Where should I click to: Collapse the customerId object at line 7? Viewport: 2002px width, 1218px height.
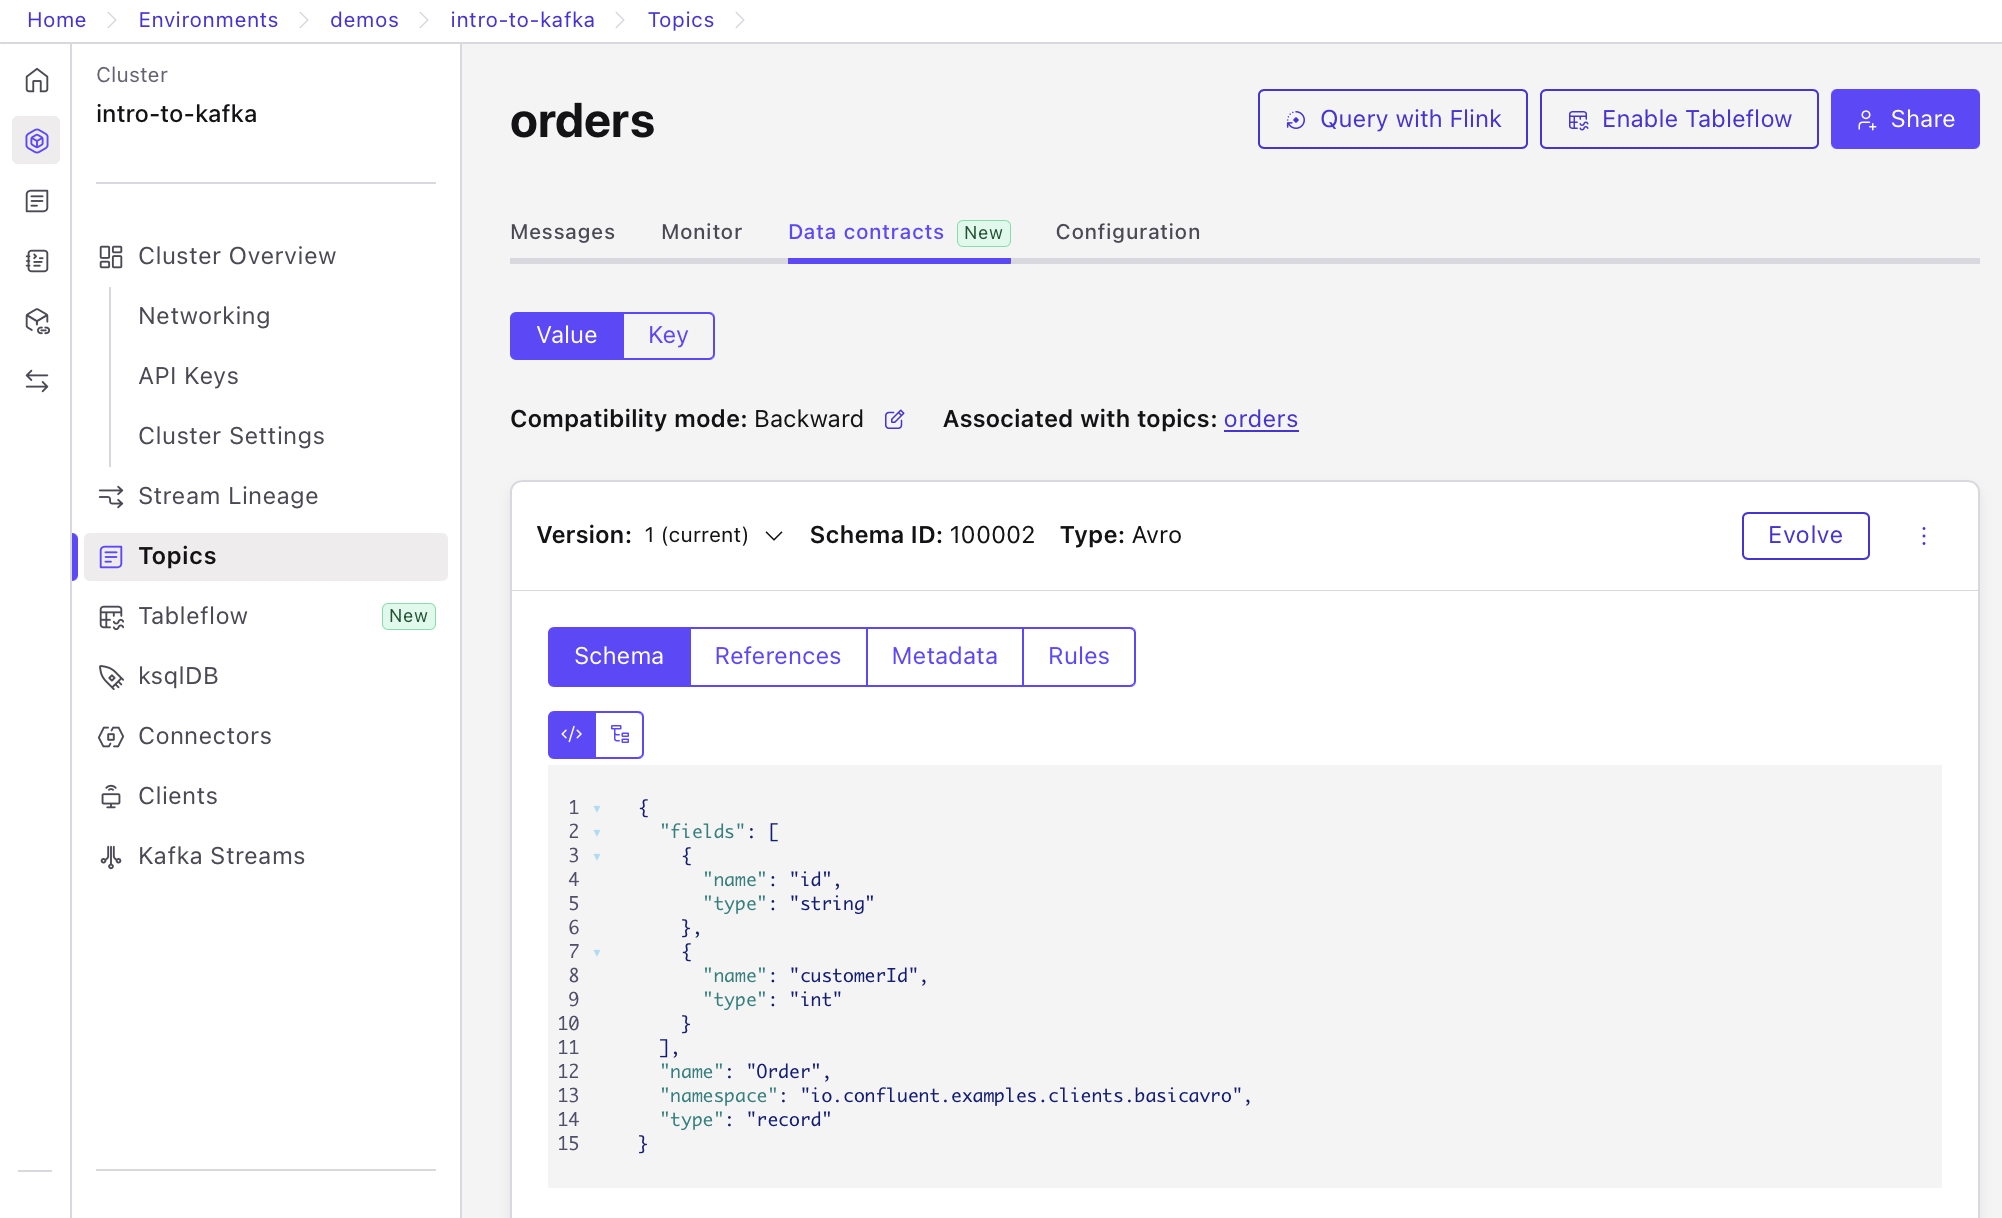pos(597,952)
